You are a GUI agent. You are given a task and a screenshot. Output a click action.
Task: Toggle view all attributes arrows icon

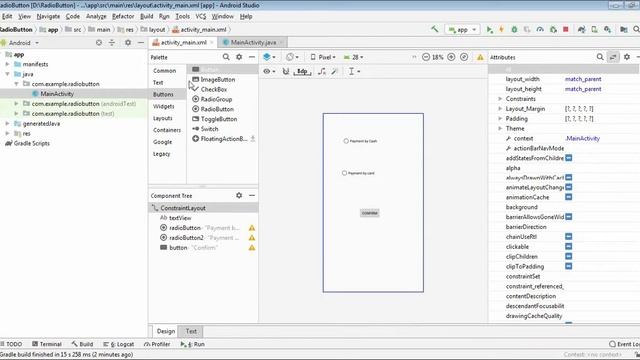[613, 57]
